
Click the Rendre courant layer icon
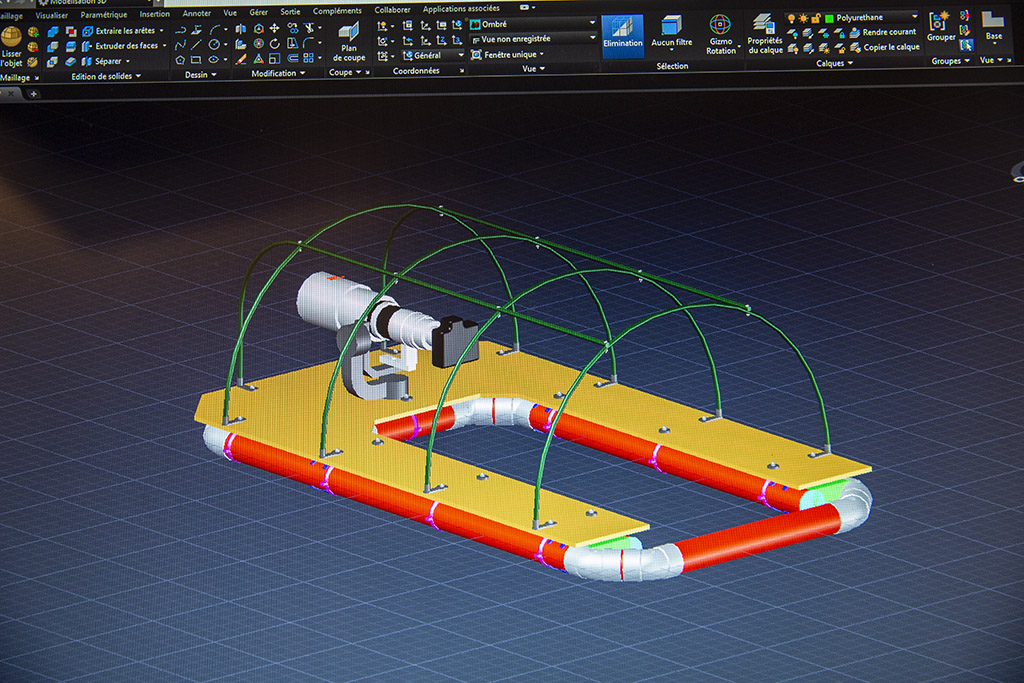[855, 32]
